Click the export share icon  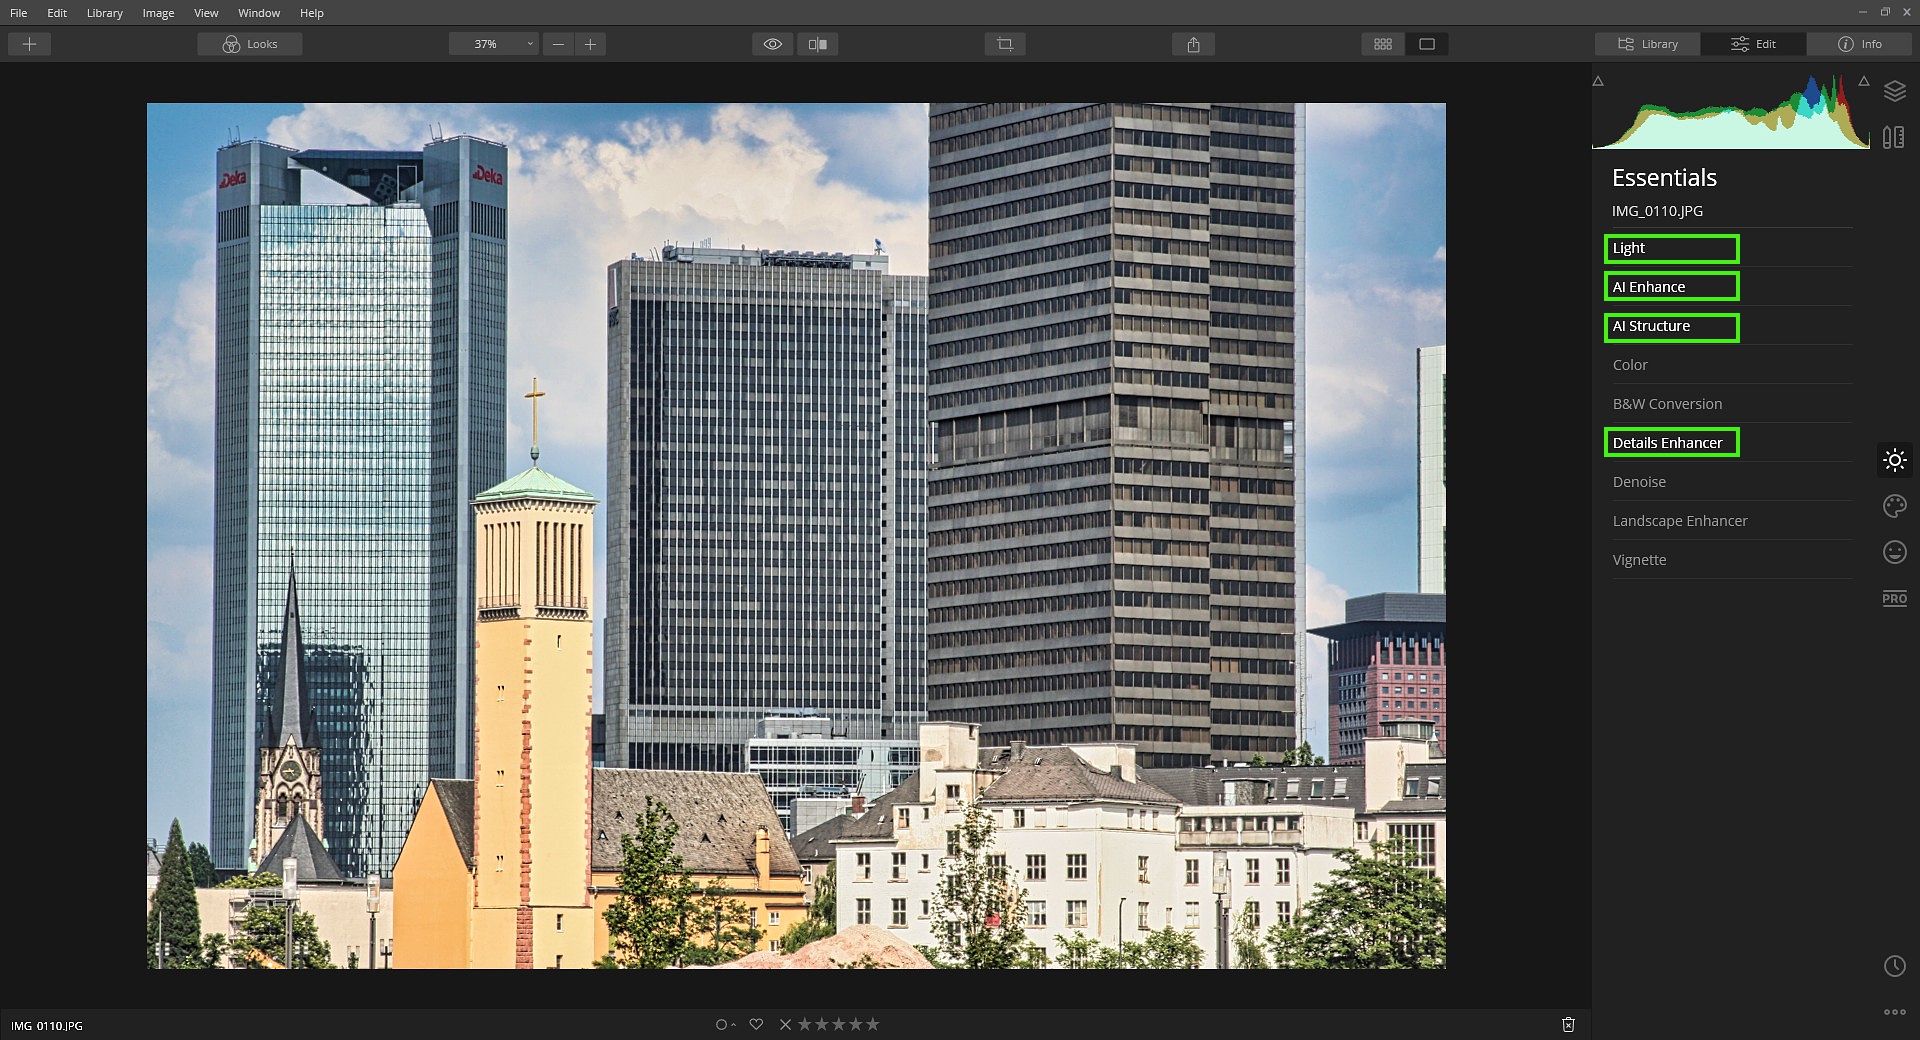coord(1193,44)
